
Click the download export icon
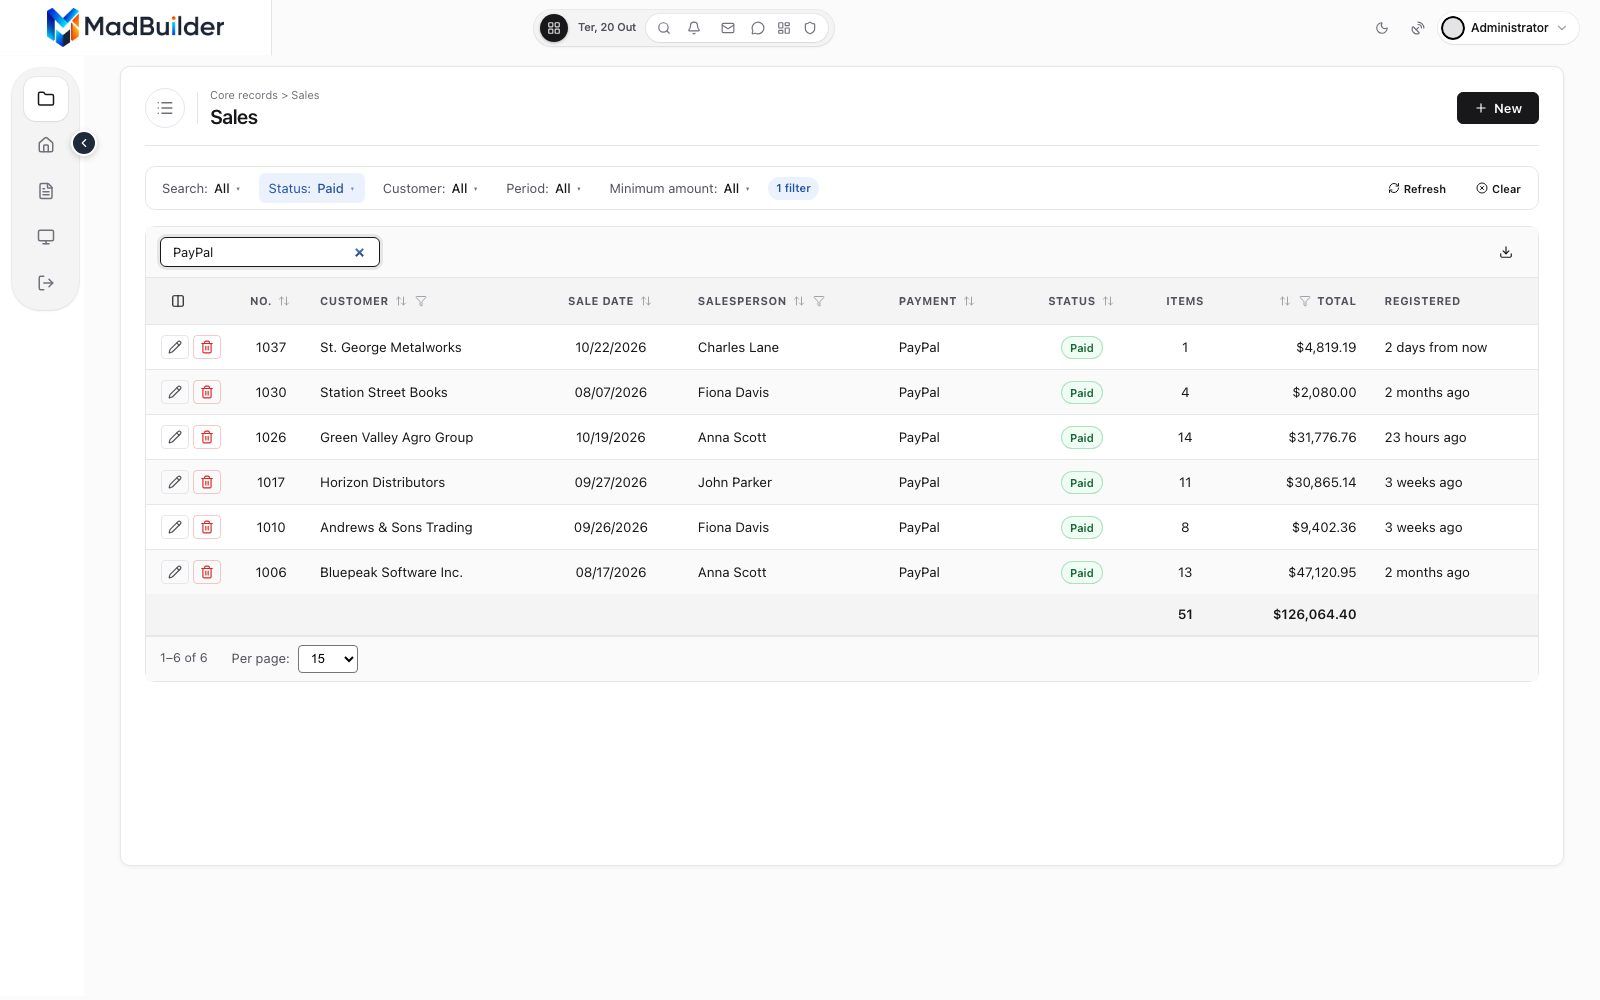1506,252
